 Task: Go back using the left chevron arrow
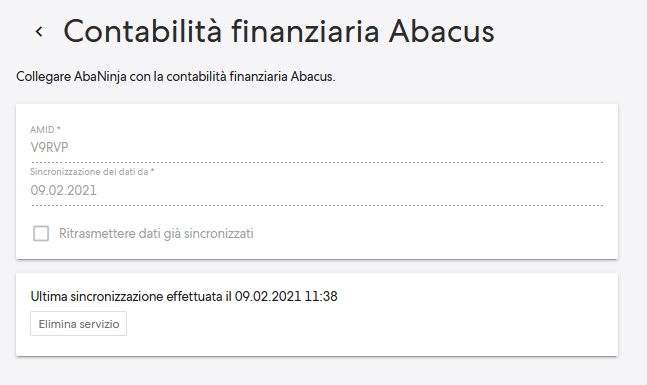(39, 32)
